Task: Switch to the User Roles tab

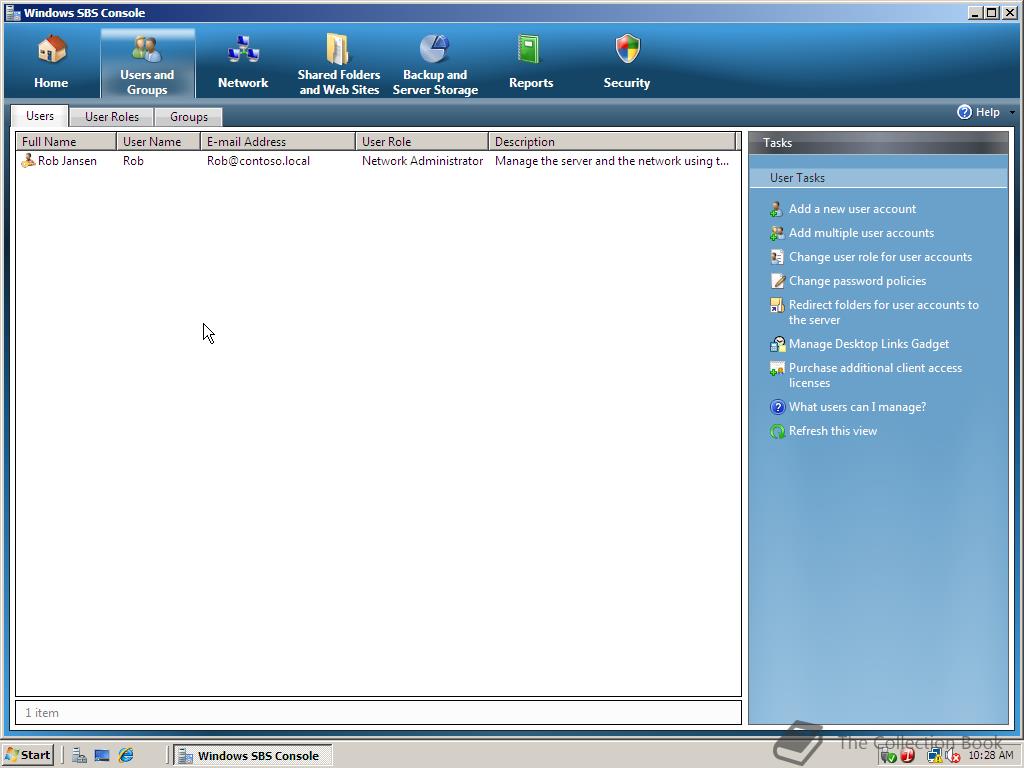Action: coord(112,116)
